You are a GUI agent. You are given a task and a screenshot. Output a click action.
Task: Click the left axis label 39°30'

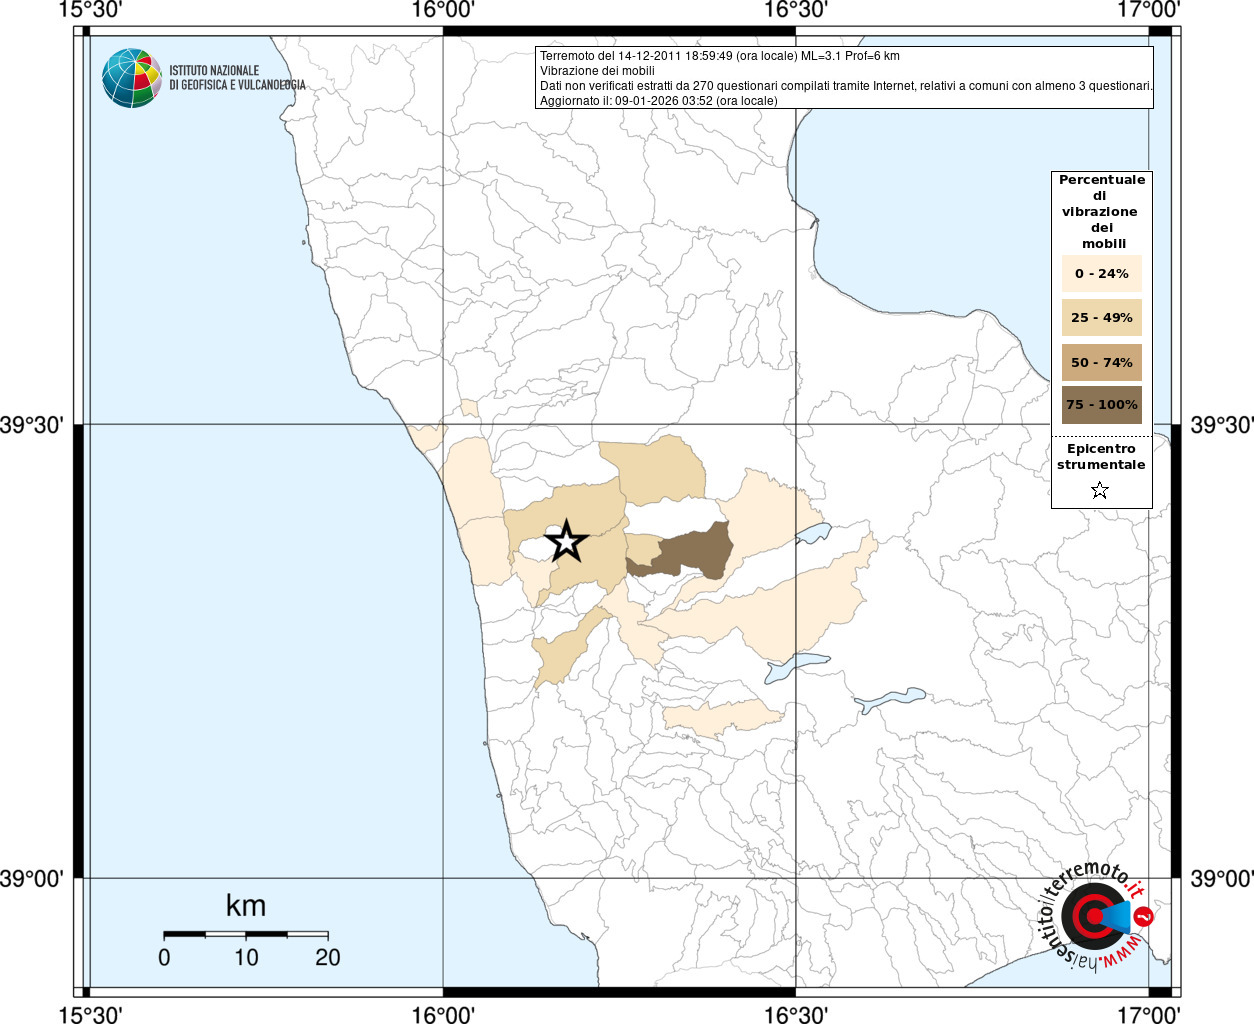(32, 425)
